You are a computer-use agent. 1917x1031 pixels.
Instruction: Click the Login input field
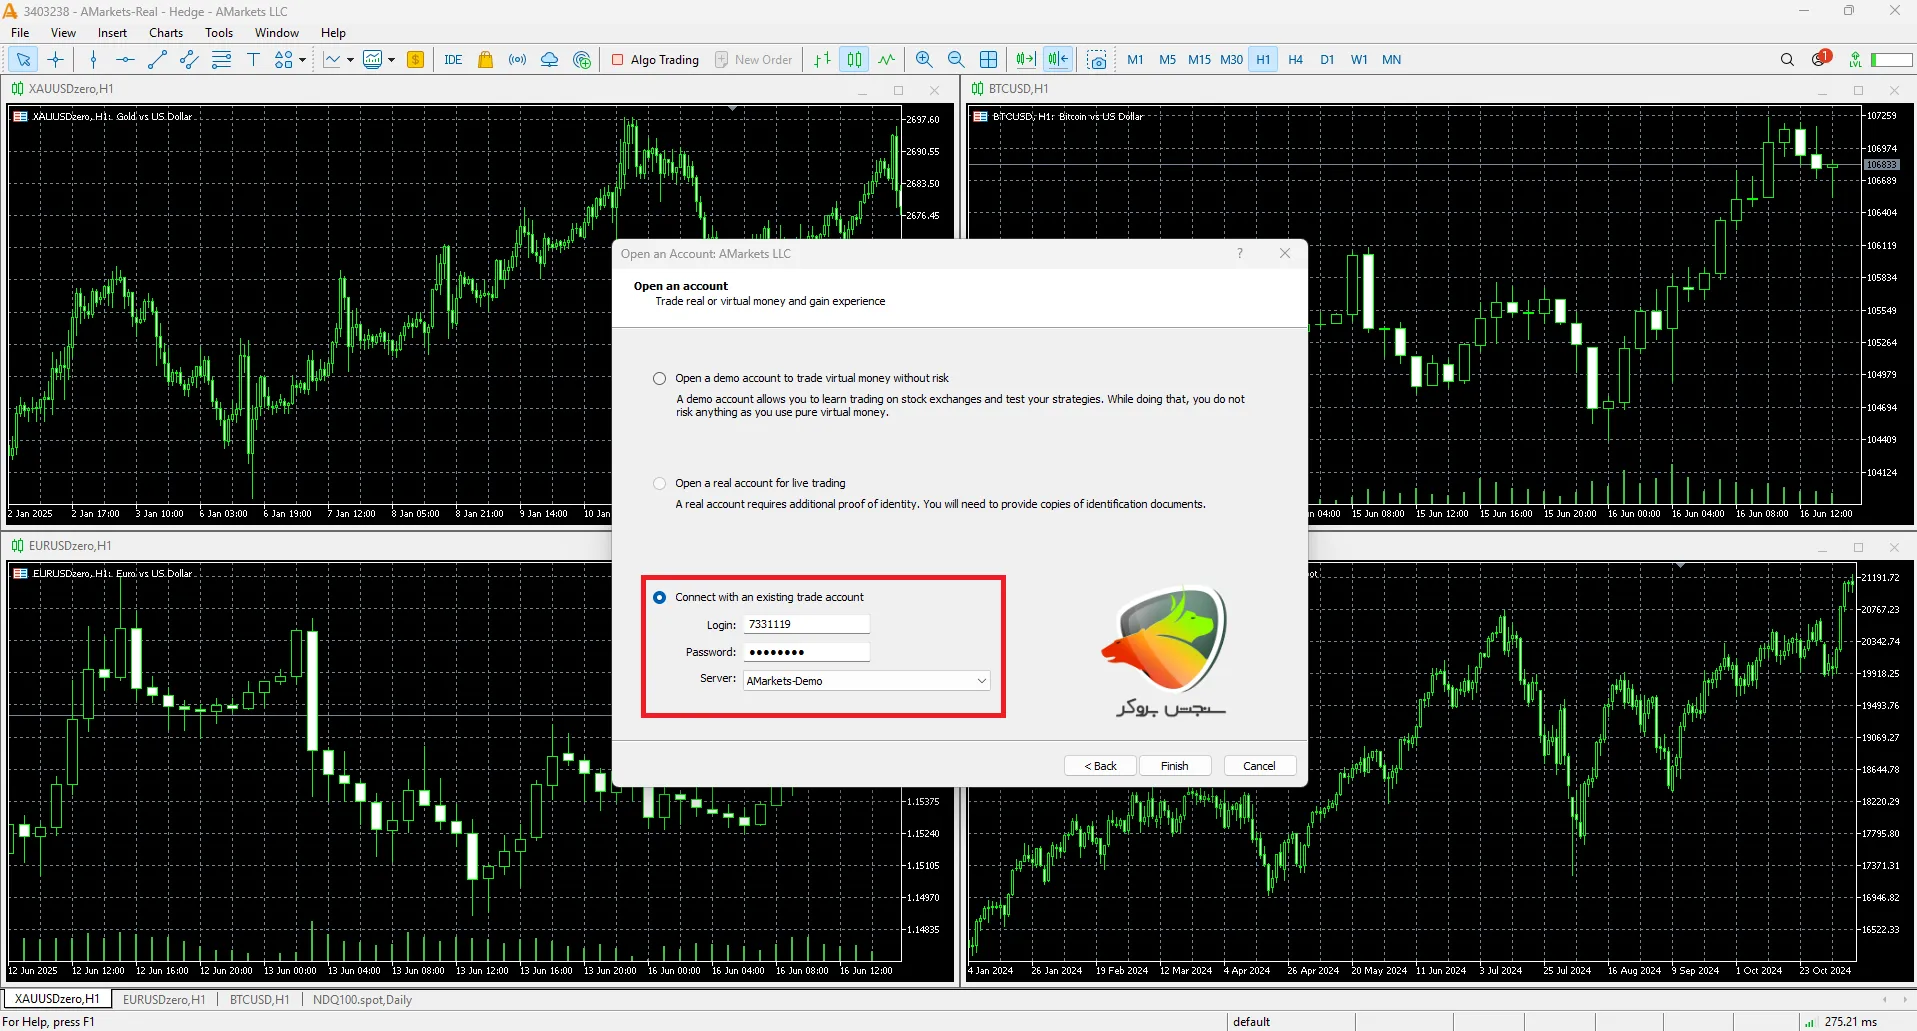(x=806, y=625)
